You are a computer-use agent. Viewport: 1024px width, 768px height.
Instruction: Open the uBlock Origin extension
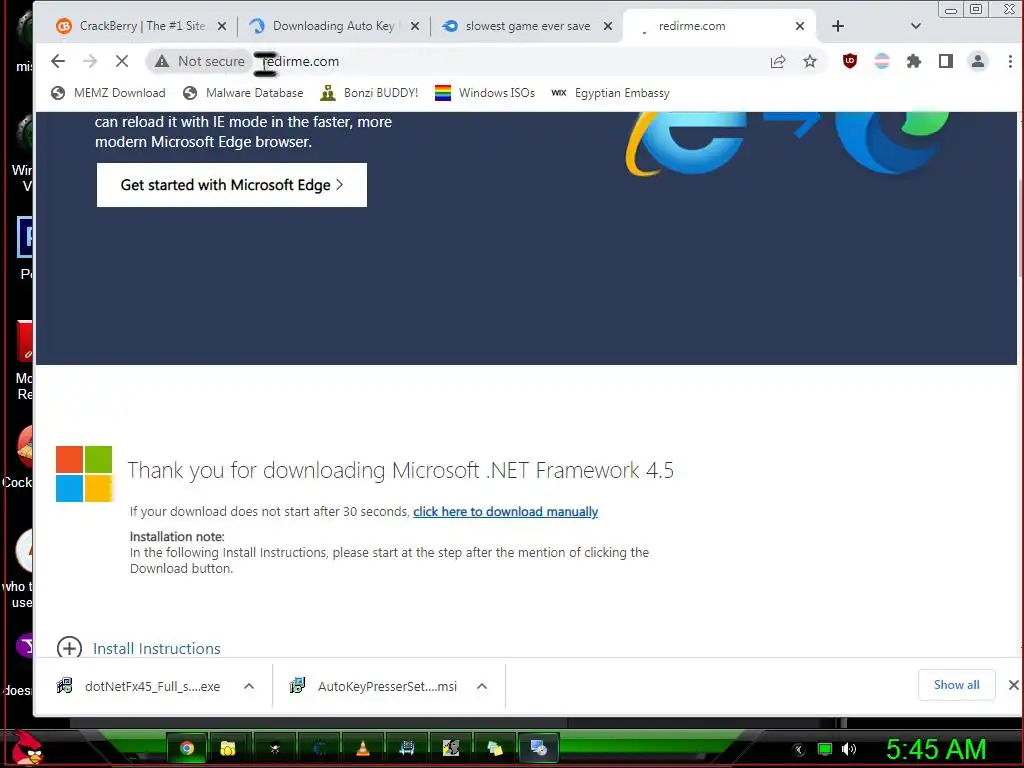pyautogui.click(x=850, y=61)
